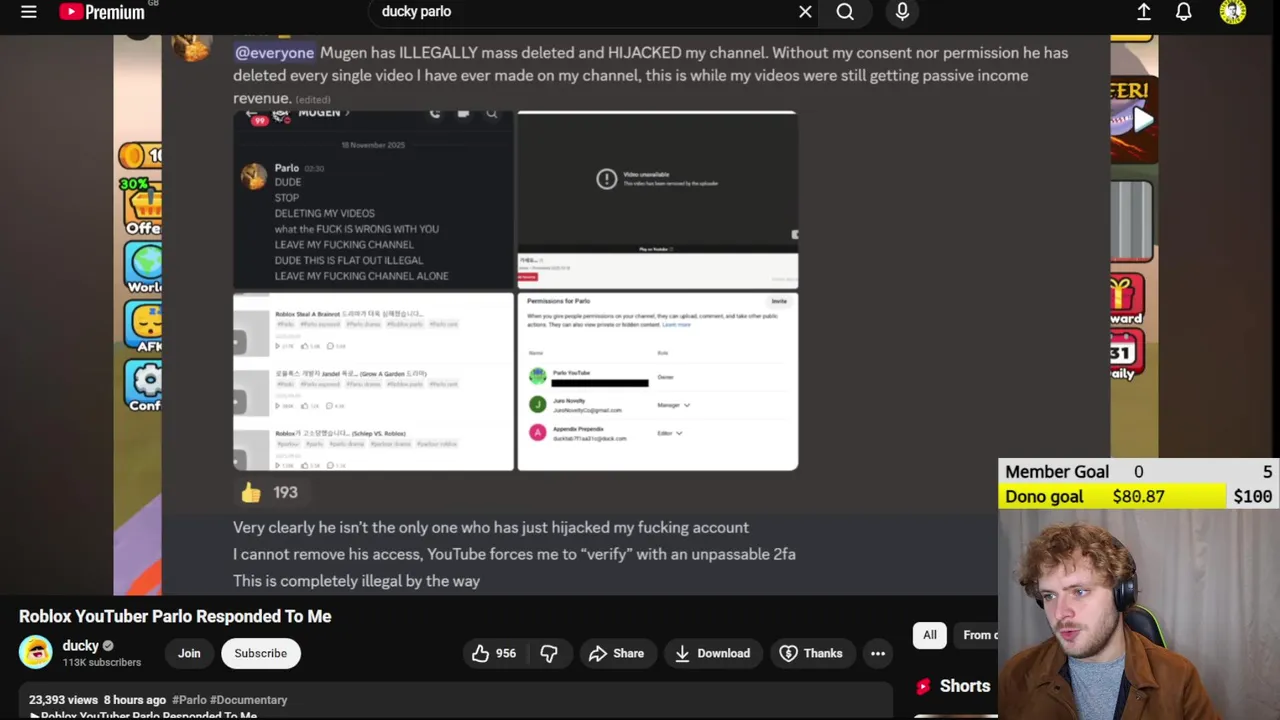This screenshot has height=720, width=1280.
Task: Click the World icon in game sidebar
Action: [144, 268]
